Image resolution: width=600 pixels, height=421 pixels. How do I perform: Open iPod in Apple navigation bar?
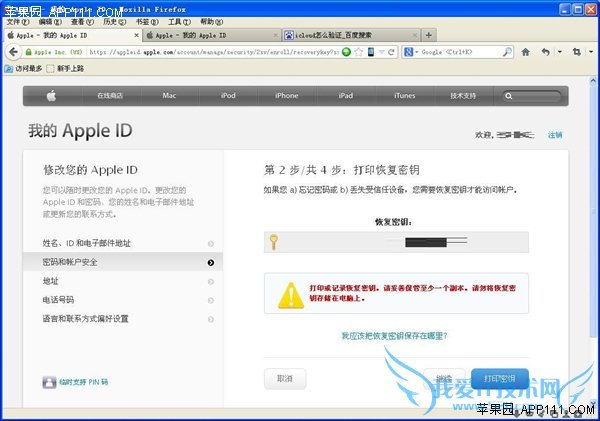[228, 96]
